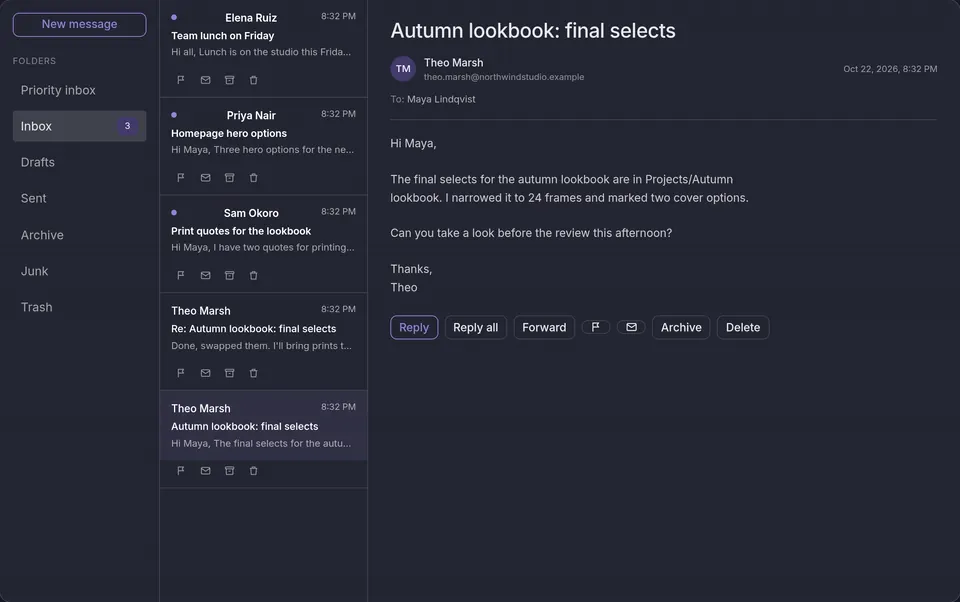This screenshot has height=602, width=960.
Task: Go to the Sent folder
Action: (80, 198)
